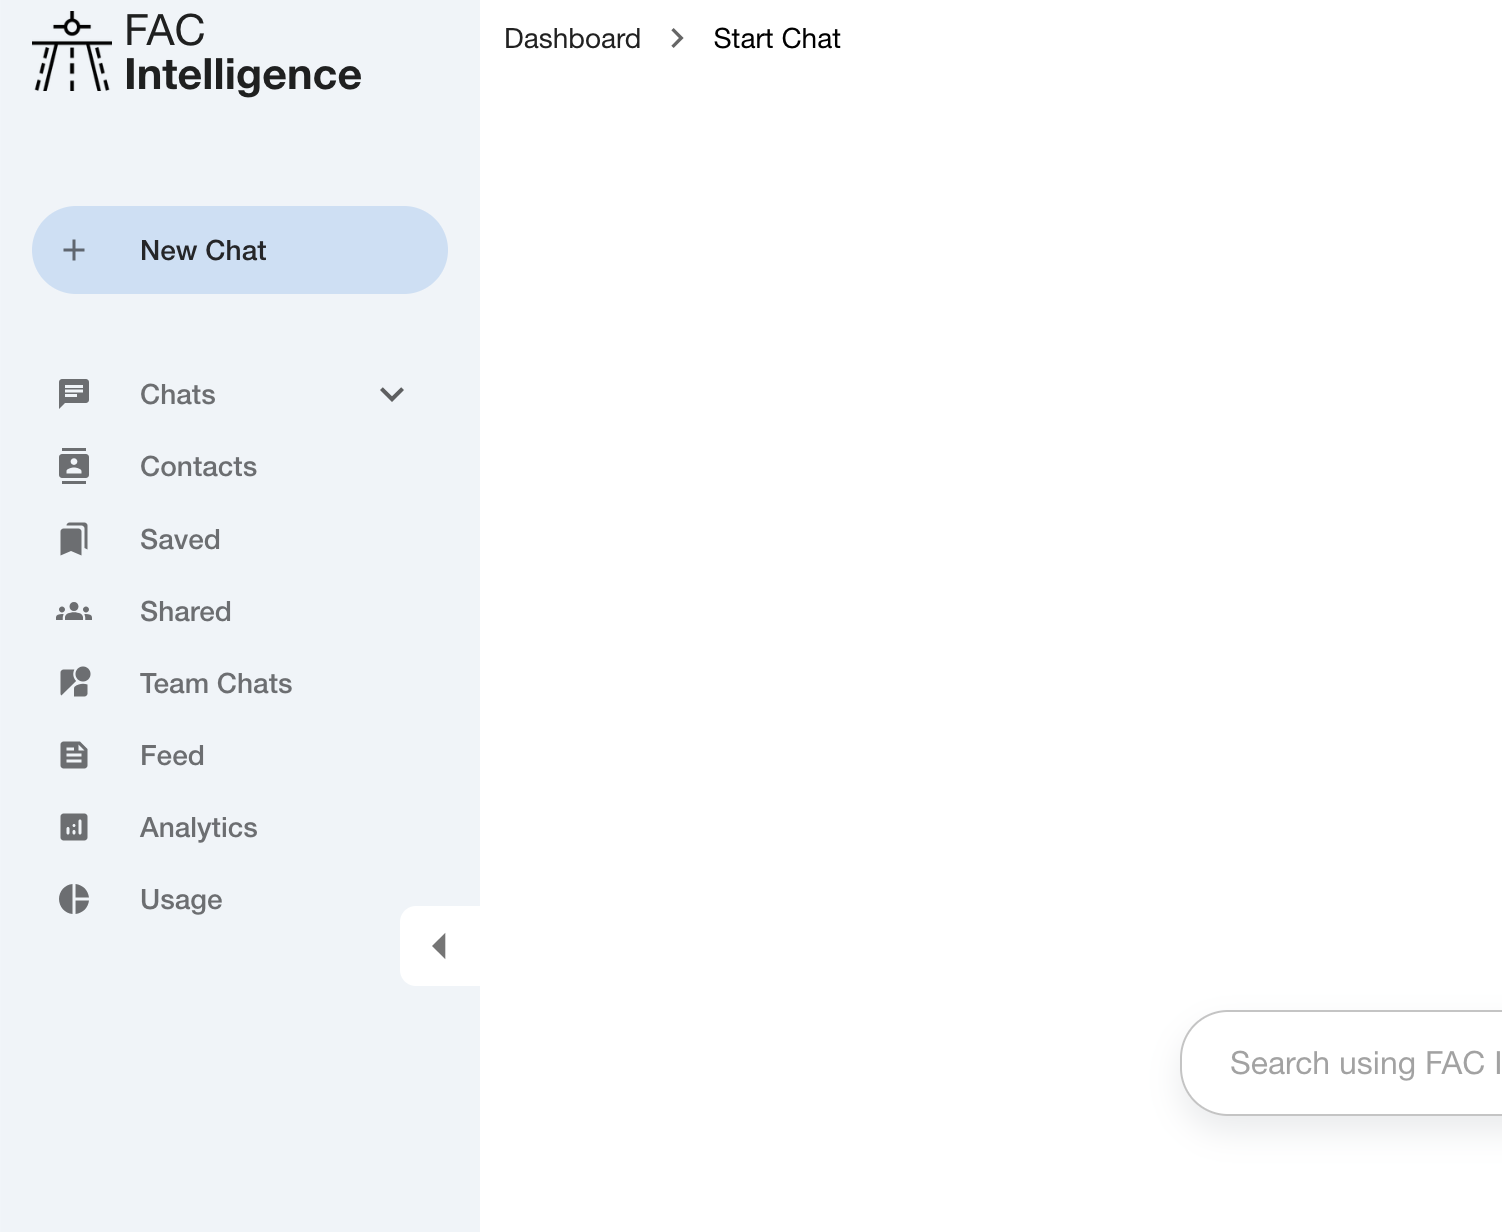Click the Analytics bar chart icon
The width and height of the screenshot is (1502, 1232).
point(74,827)
